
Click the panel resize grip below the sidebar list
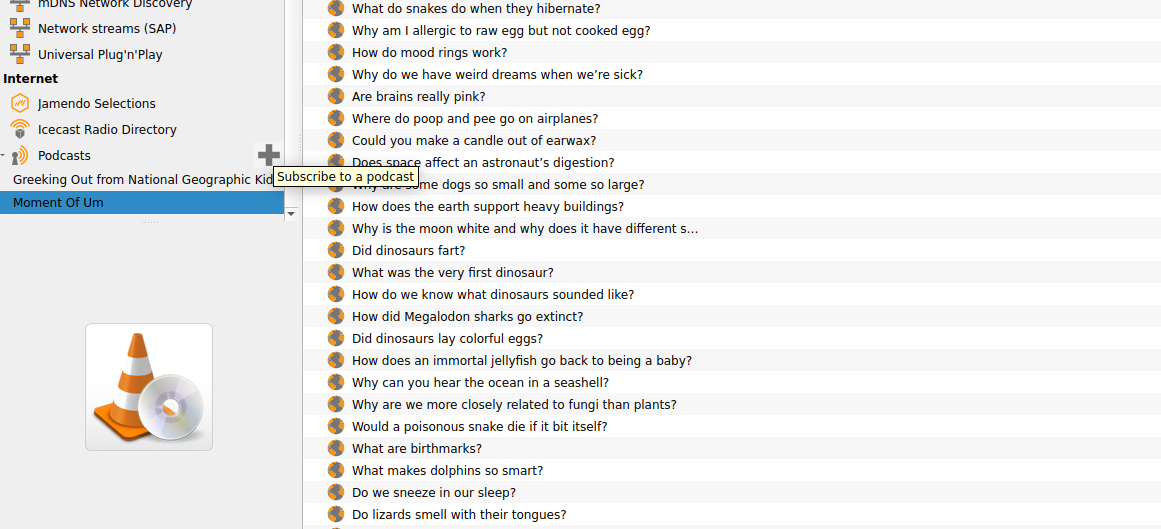tap(150, 222)
